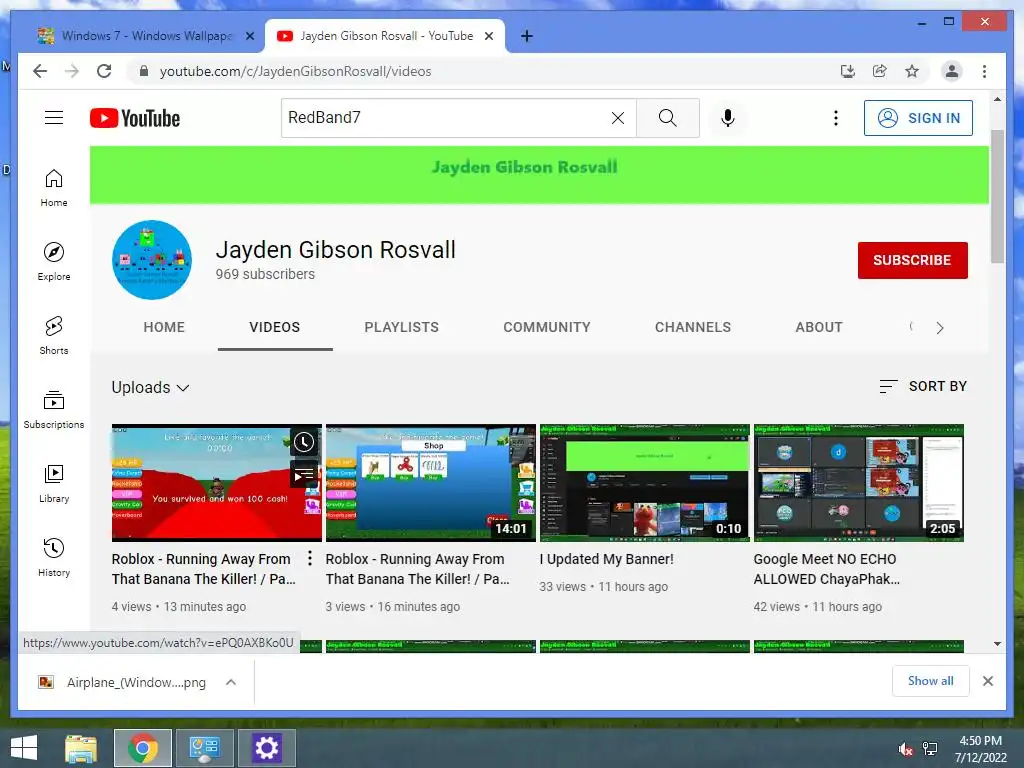This screenshot has height=768, width=1024.
Task: Expand Airplane png download options arrow
Action: tap(231, 682)
